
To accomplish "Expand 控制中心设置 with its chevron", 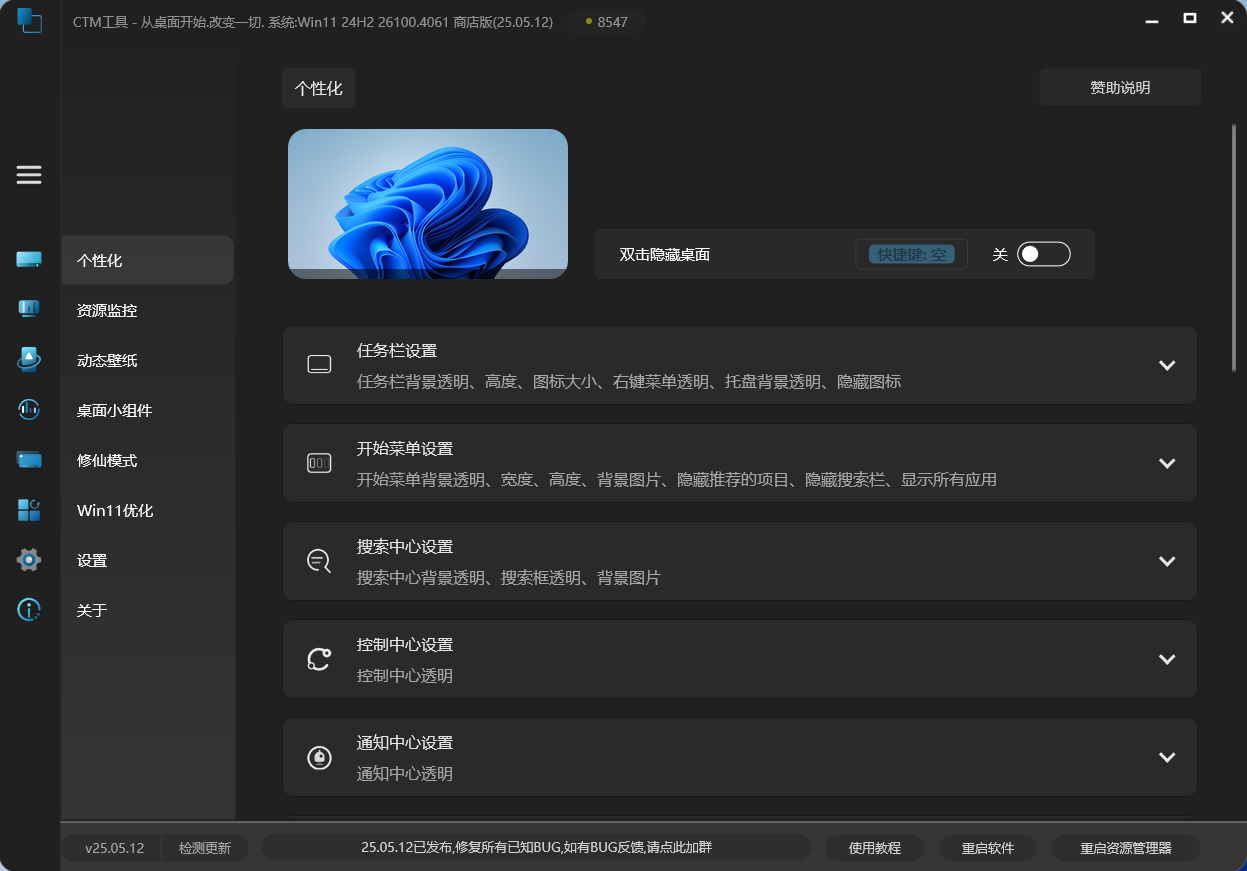I will (x=1166, y=659).
